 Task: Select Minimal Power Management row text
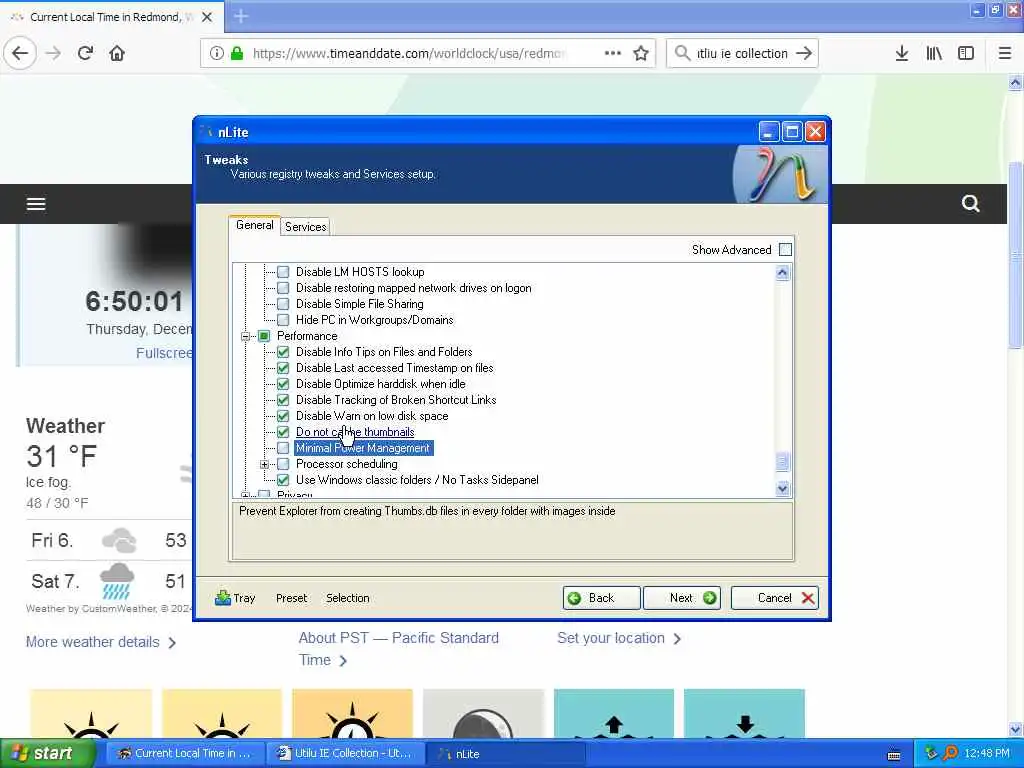(363, 448)
